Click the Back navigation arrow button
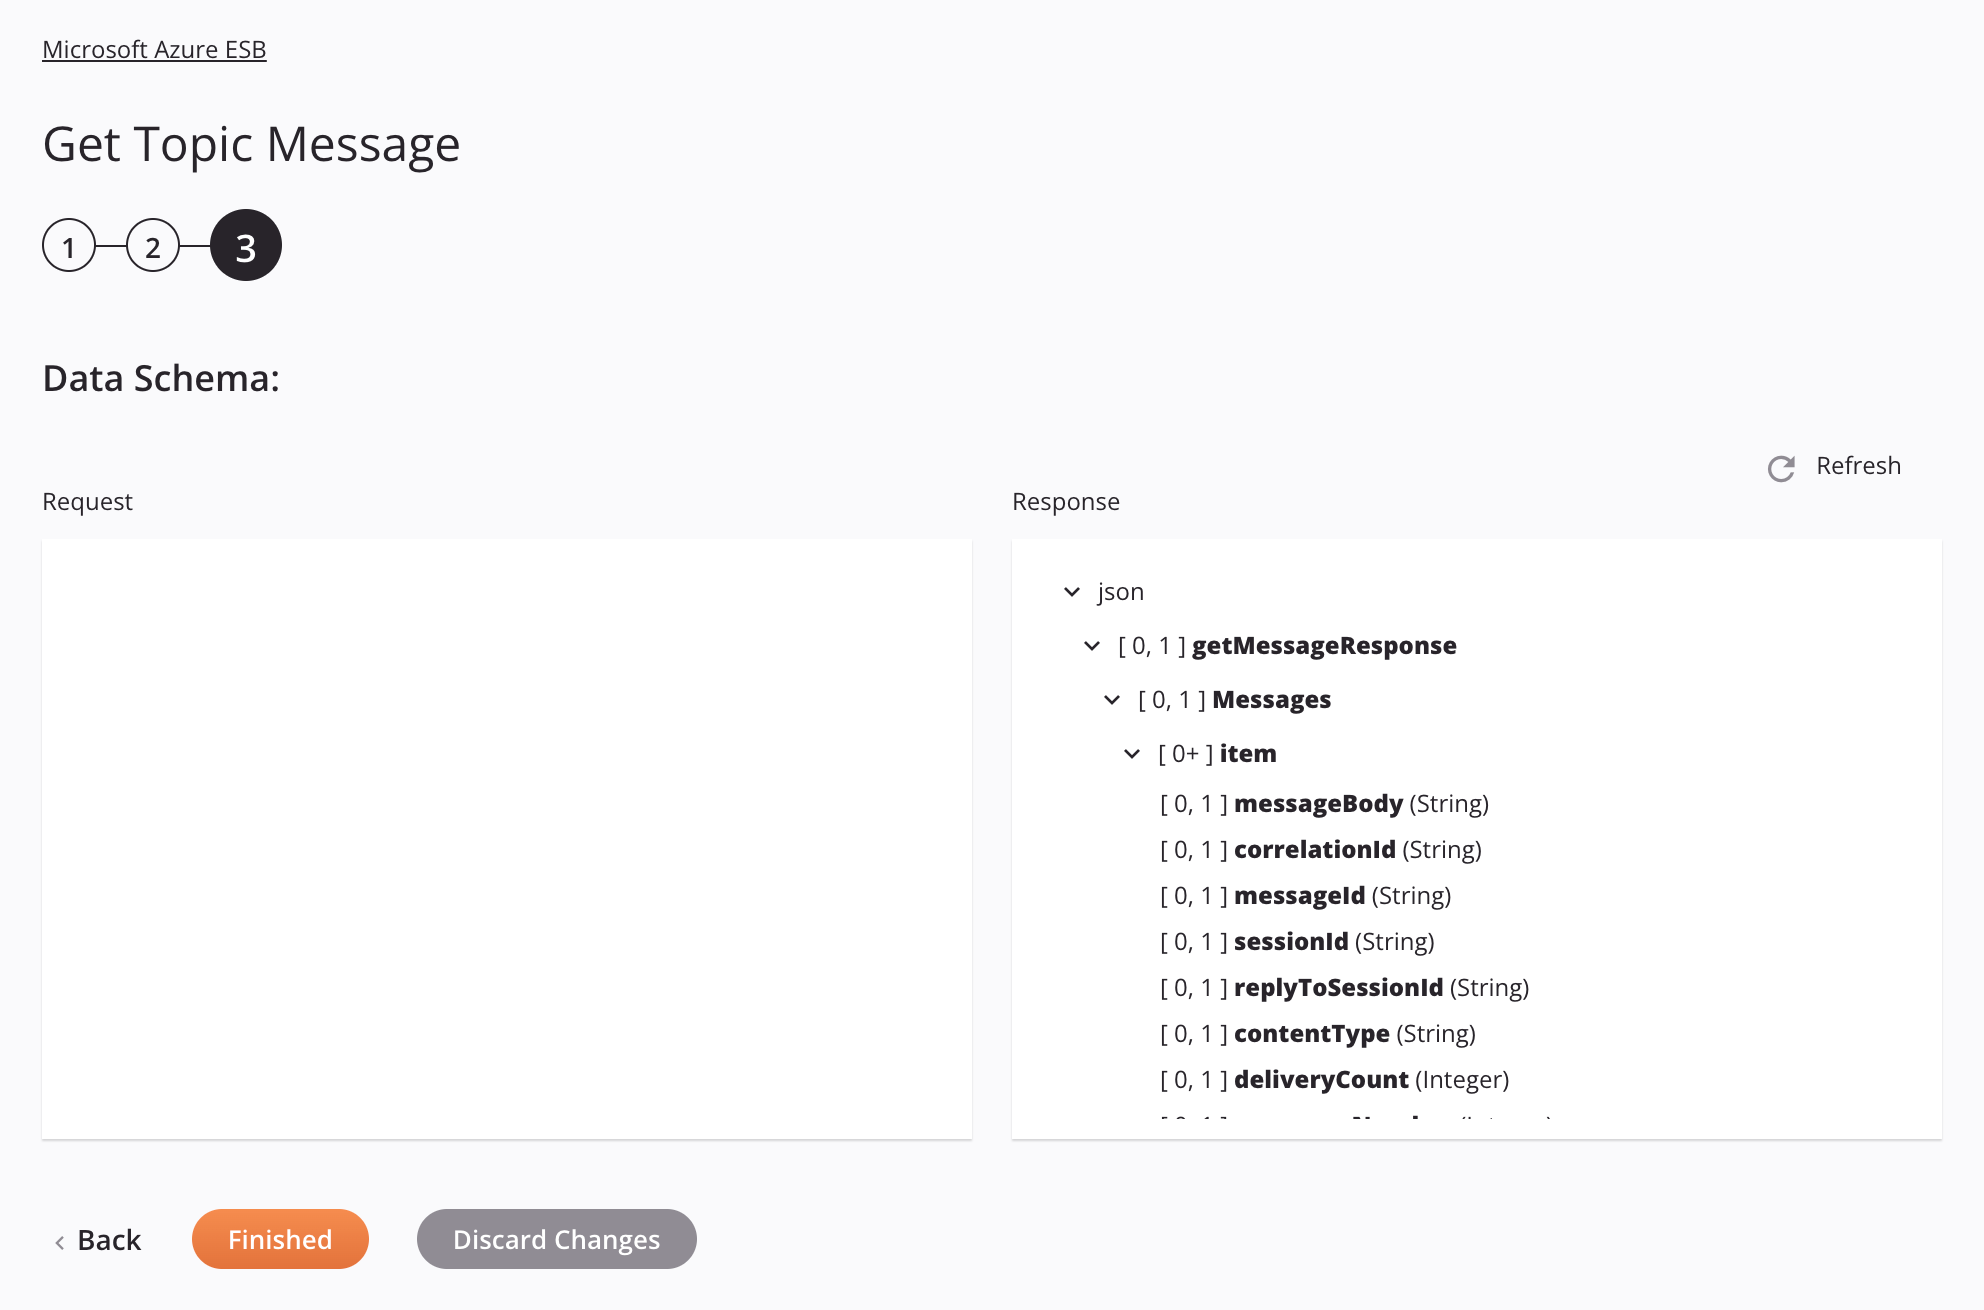This screenshot has height=1310, width=1984. point(61,1238)
